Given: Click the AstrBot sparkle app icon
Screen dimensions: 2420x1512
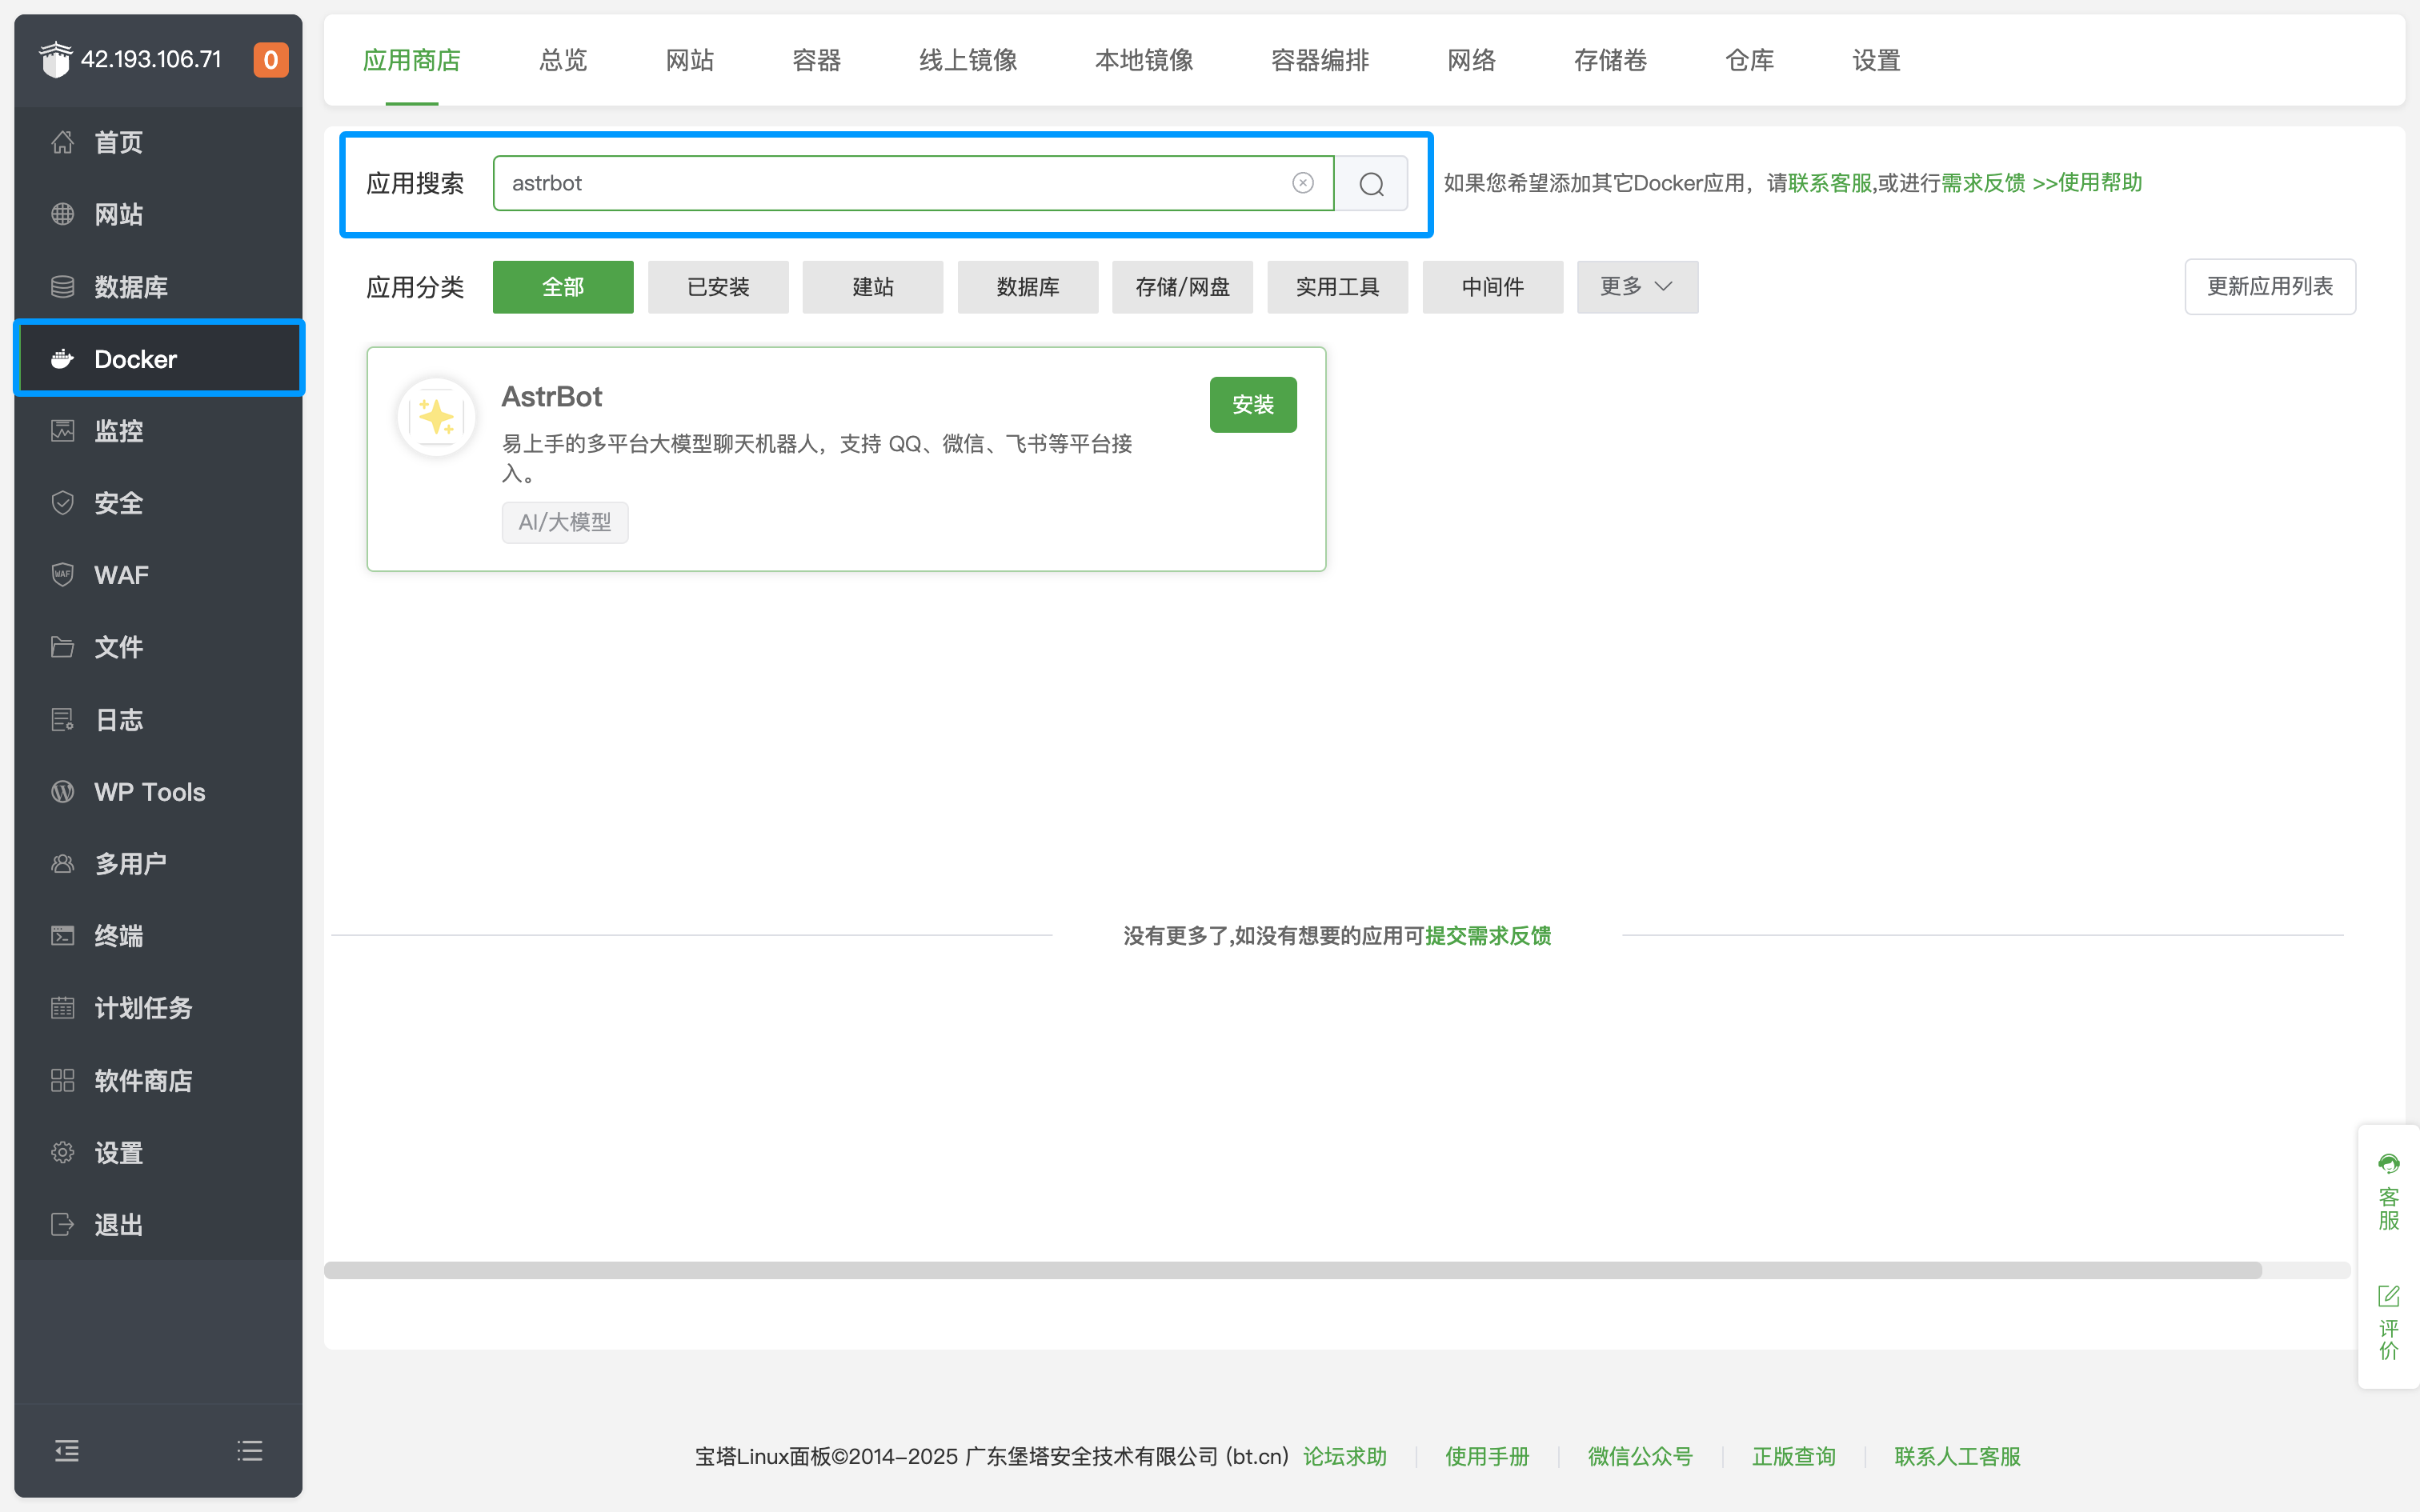Looking at the screenshot, I should (x=436, y=417).
